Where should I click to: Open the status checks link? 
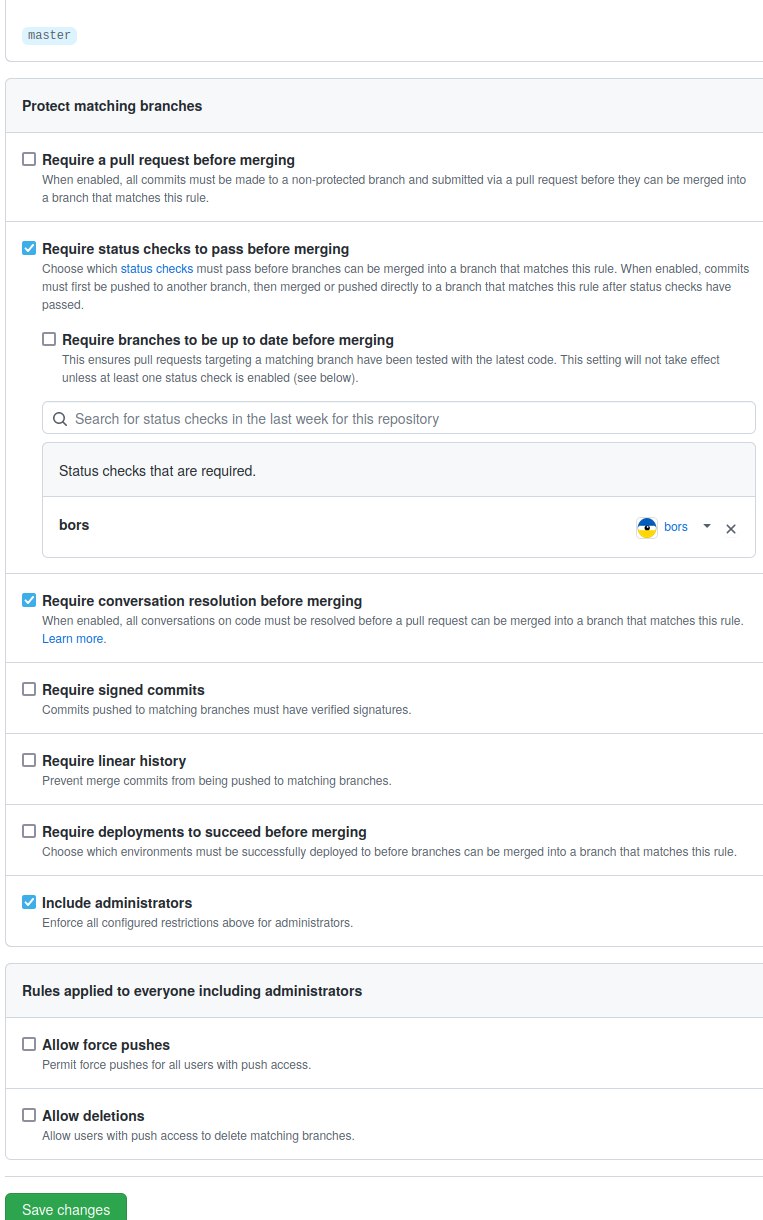(x=157, y=269)
